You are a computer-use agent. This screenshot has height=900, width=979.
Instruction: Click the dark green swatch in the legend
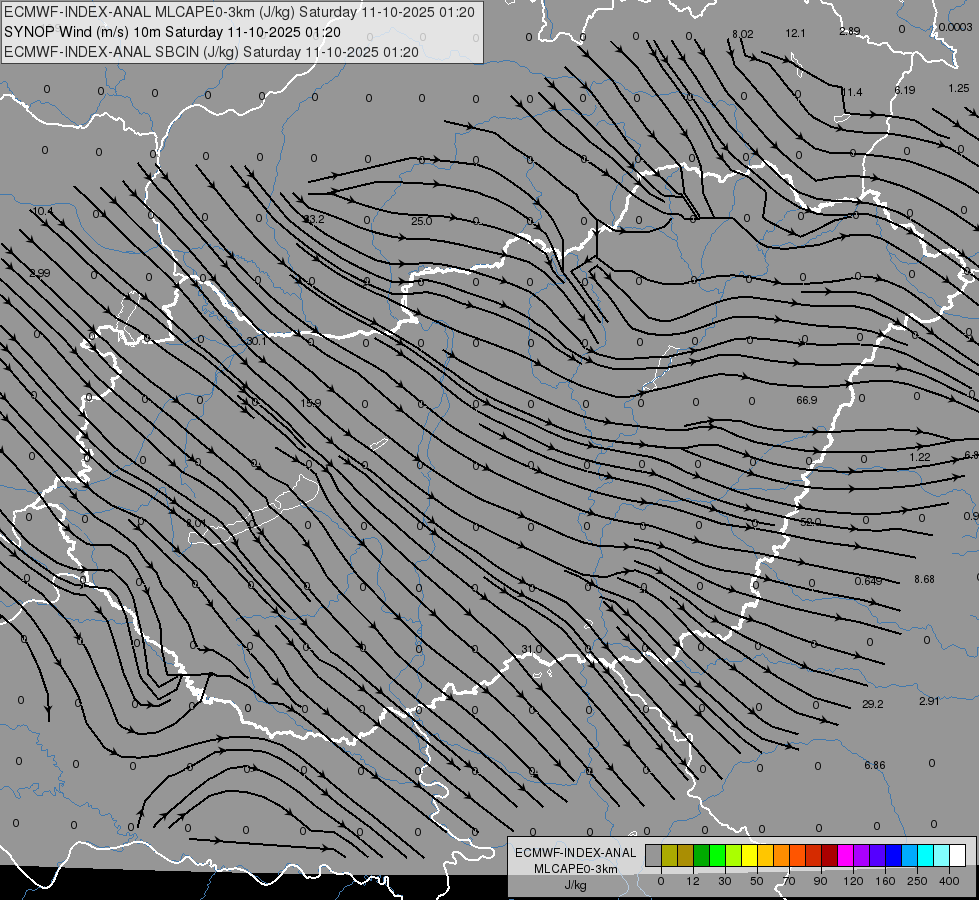(x=701, y=855)
